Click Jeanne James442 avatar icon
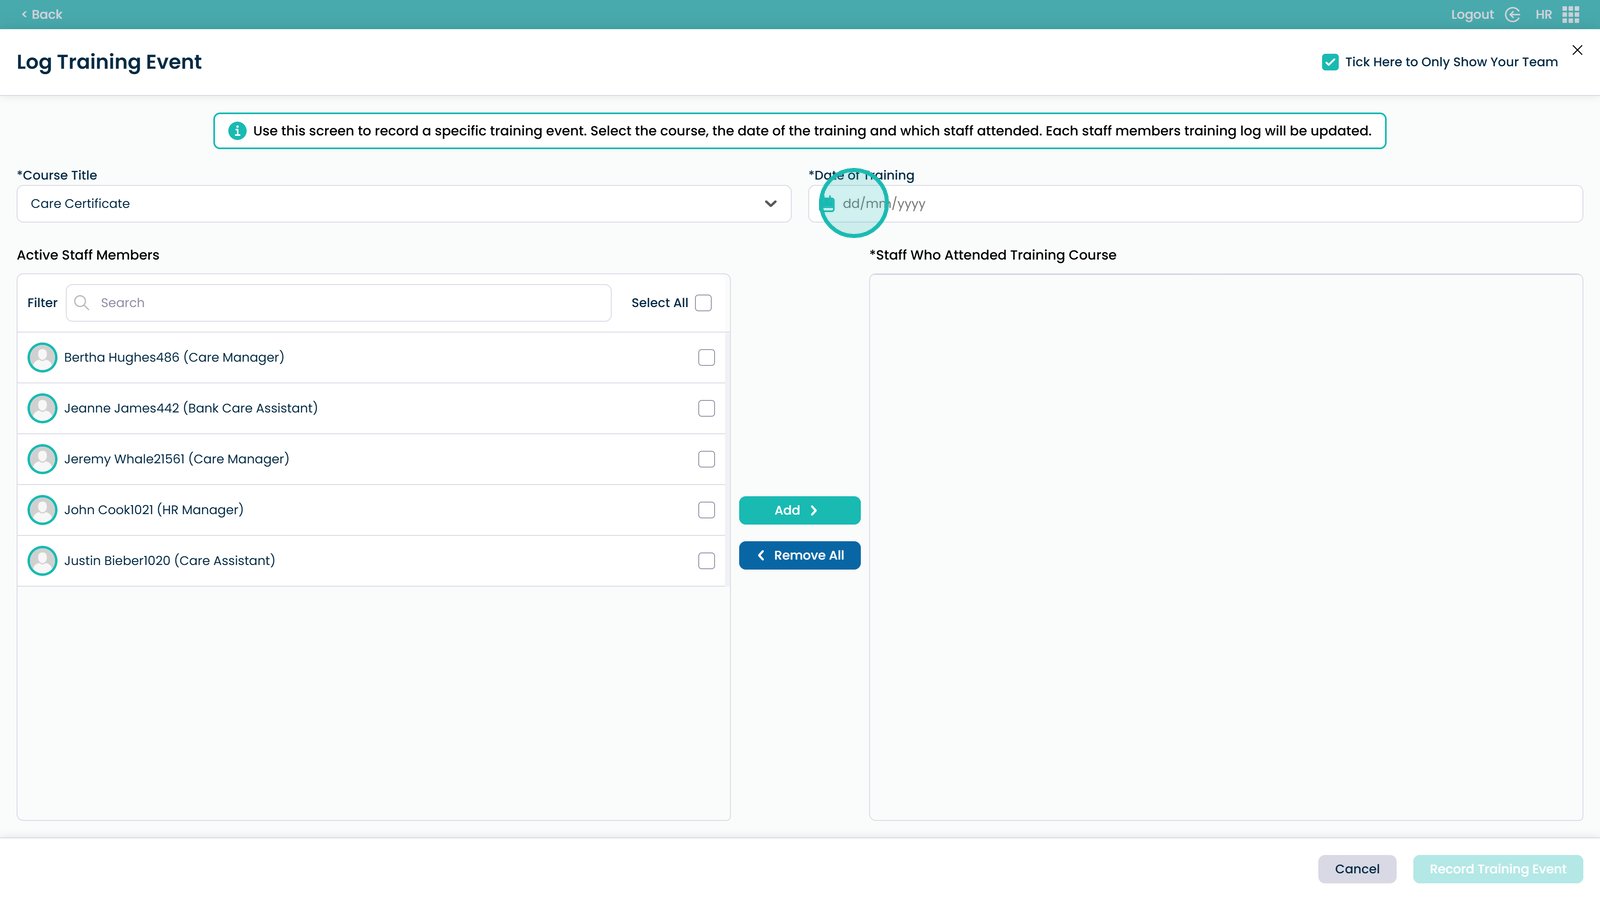The height and width of the screenshot is (900, 1600). coord(42,408)
